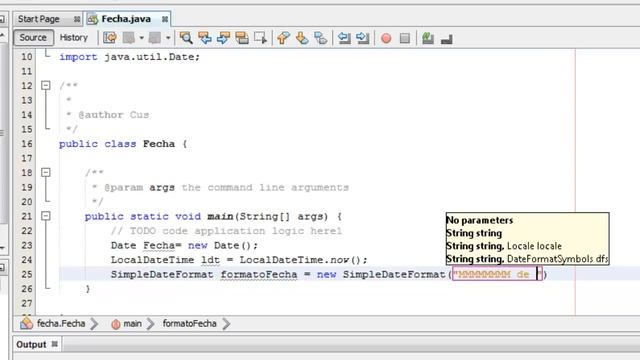Click 'import java.util.Date;' line
Screen dimensions: 640x360
click(130, 57)
